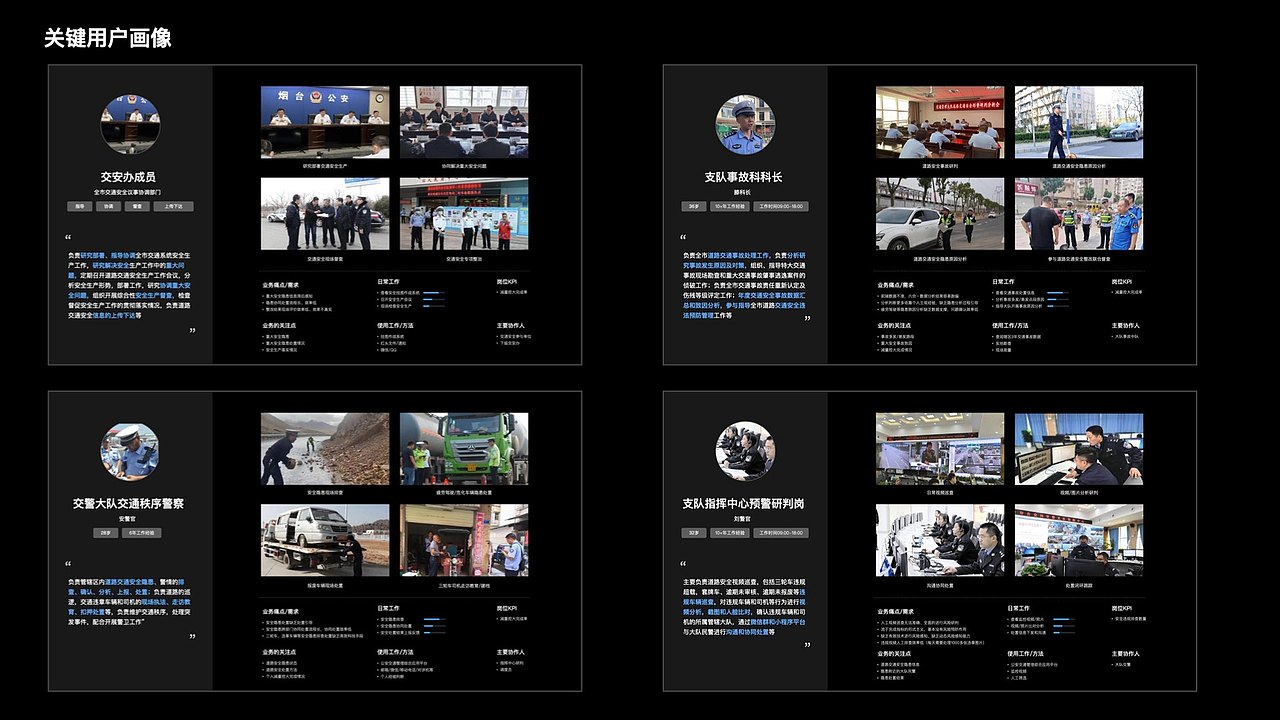Open the green tanker truck photo
Image resolution: width=1280 pixels, height=720 pixels.
tap(464, 449)
